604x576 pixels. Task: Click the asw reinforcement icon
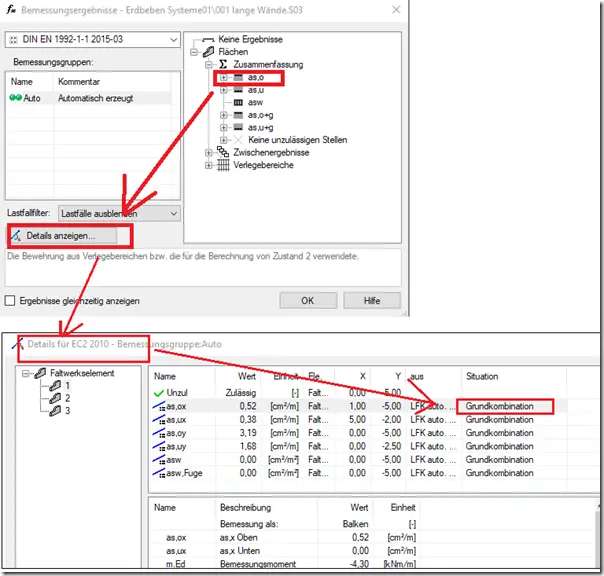tap(238, 102)
